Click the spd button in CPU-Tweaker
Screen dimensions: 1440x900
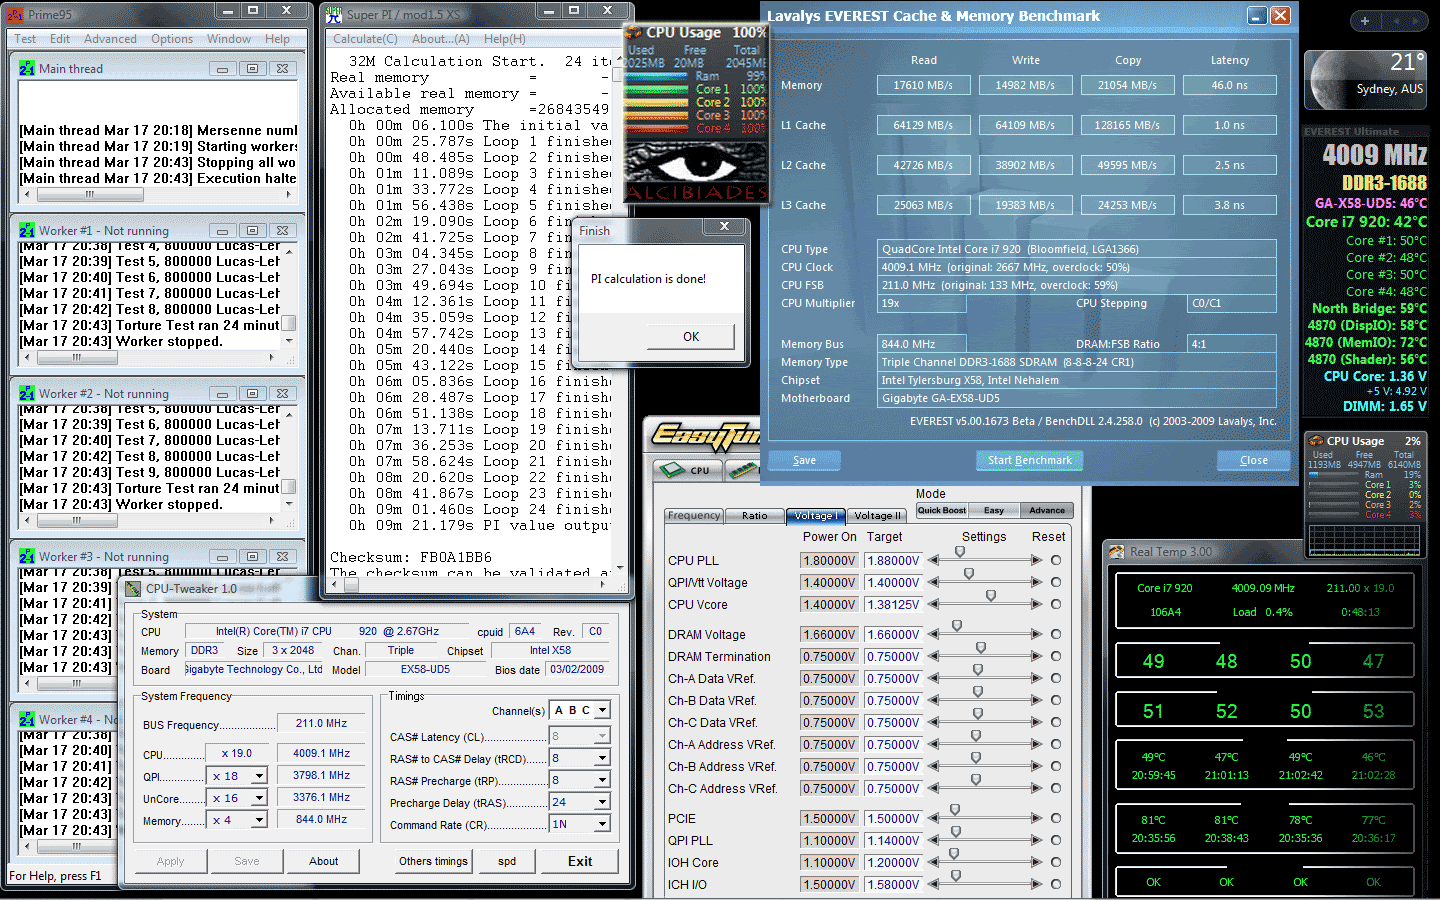(x=507, y=861)
